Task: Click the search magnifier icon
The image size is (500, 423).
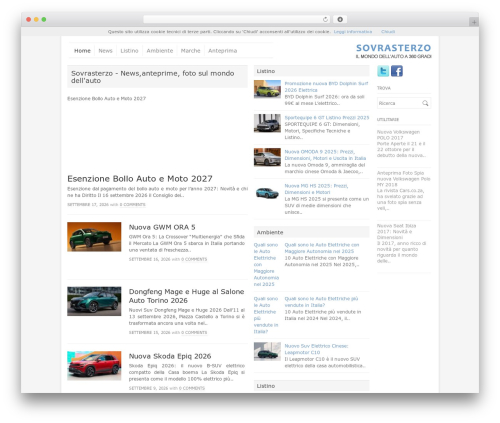Action: (x=425, y=103)
